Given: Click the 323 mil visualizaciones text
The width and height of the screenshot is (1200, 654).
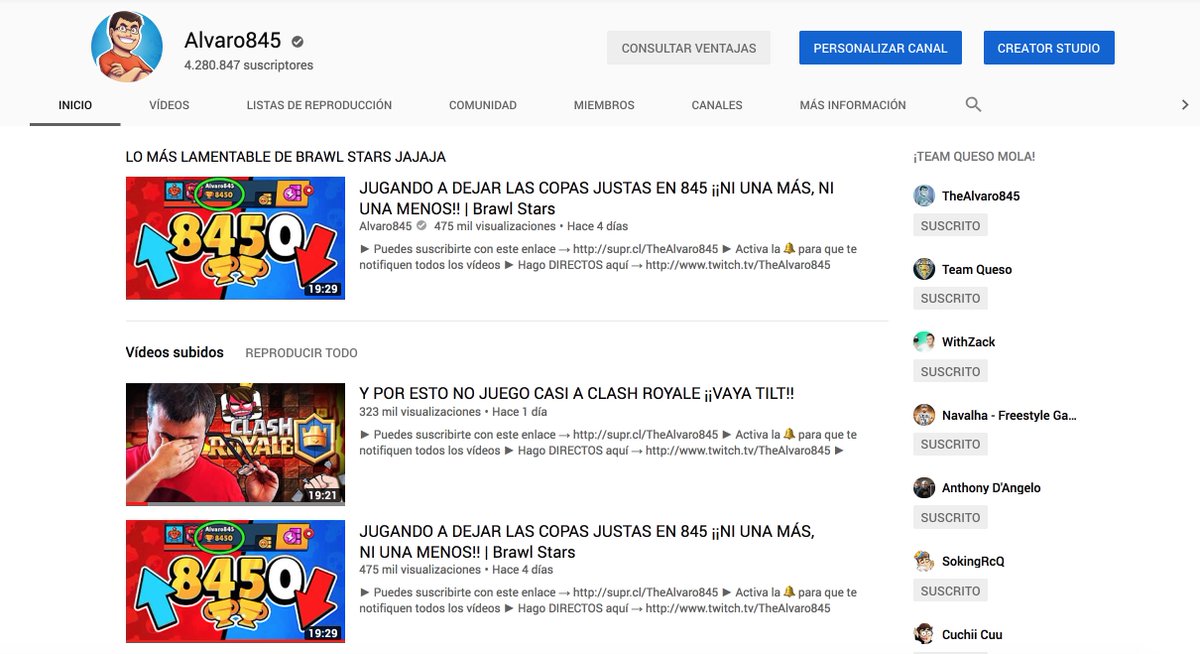Looking at the screenshot, I should pyautogui.click(x=421, y=412).
